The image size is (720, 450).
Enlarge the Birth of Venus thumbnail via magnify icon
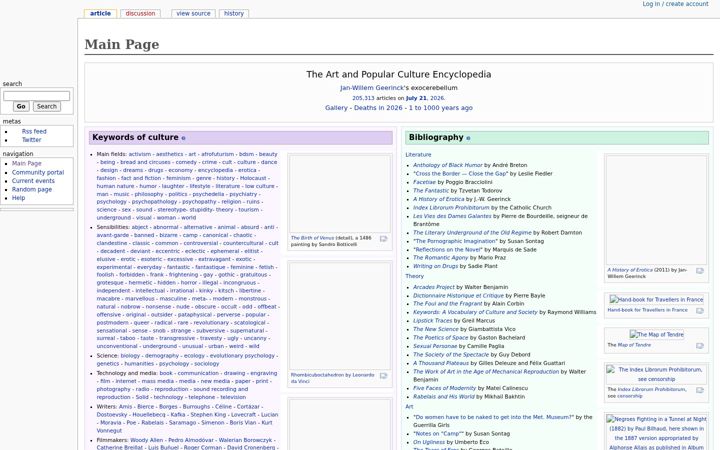pyautogui.click(x=383, y=239)
